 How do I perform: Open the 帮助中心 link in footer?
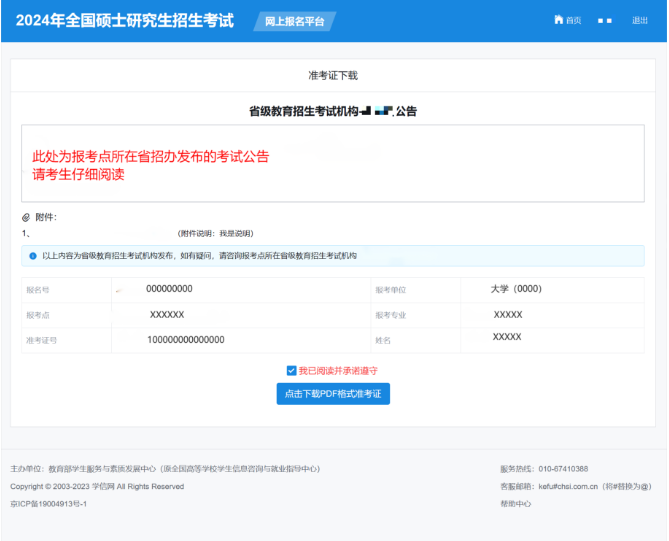click(515, 504)
